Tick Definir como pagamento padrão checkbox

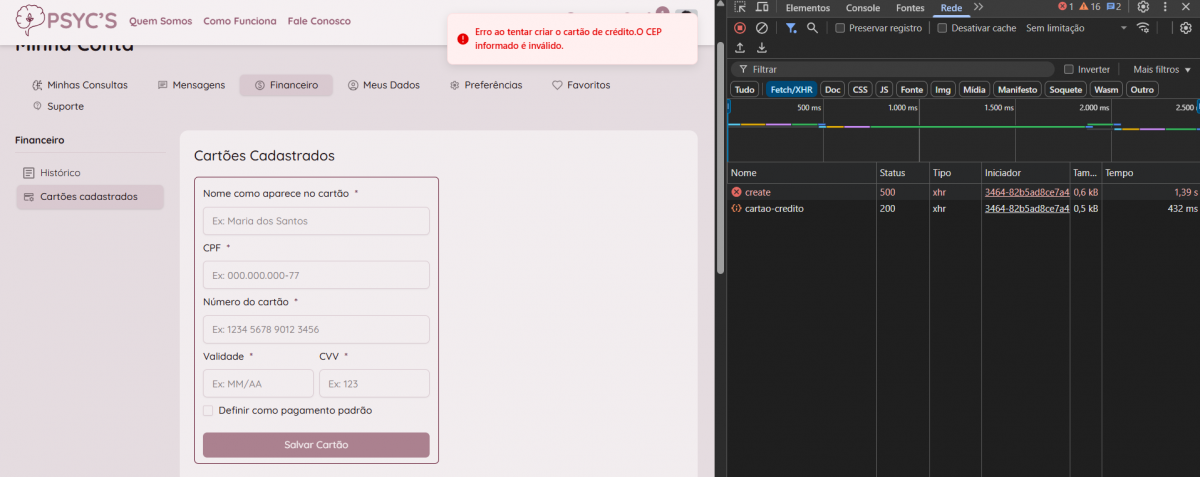pyautogui.click(x=208, y=410)
